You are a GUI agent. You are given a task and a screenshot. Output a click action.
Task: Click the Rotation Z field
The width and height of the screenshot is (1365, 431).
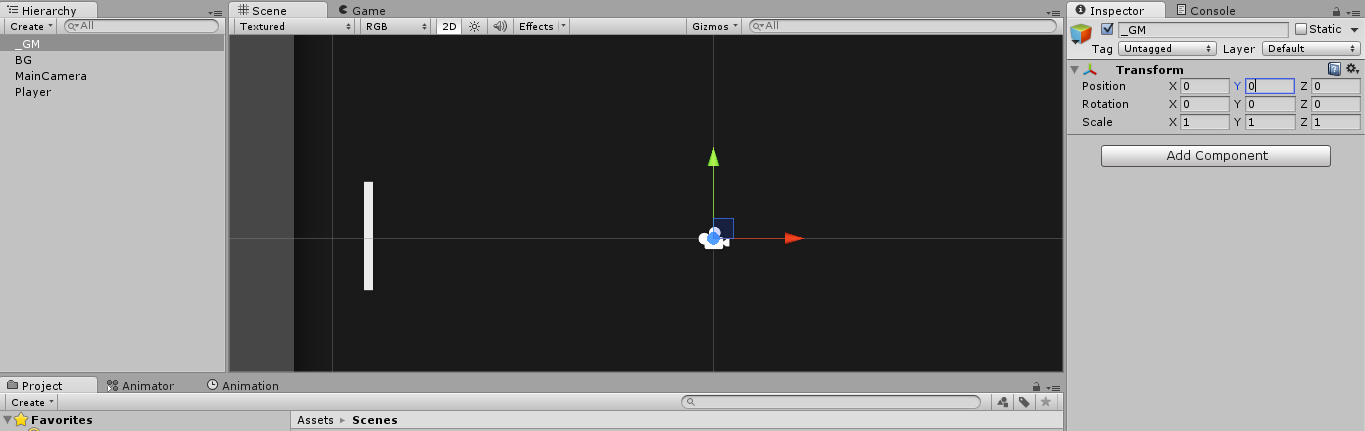[x=1335, y=104]
